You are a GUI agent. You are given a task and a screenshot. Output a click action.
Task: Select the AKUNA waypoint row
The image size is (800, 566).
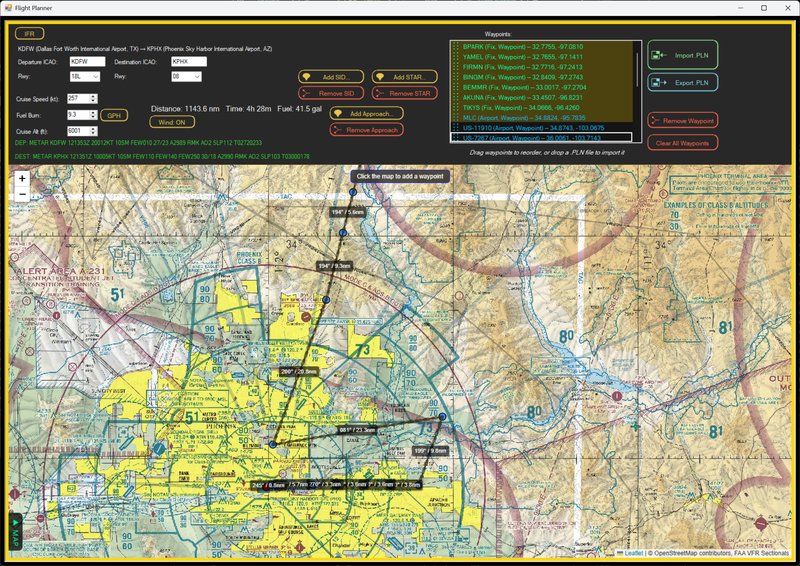click(542, 97)
